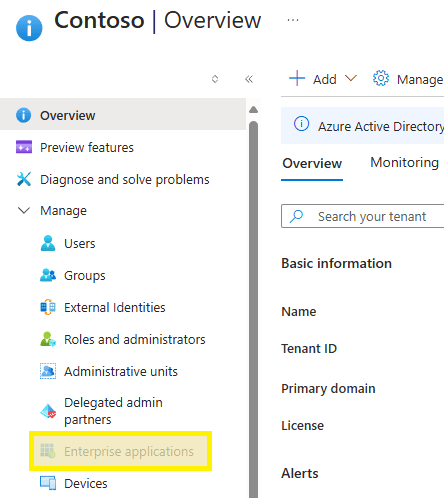The width and height of the screenshot is (444, 498).
Task: Click the Delegated admin partners icon
Action: click(x=48, y=411)
